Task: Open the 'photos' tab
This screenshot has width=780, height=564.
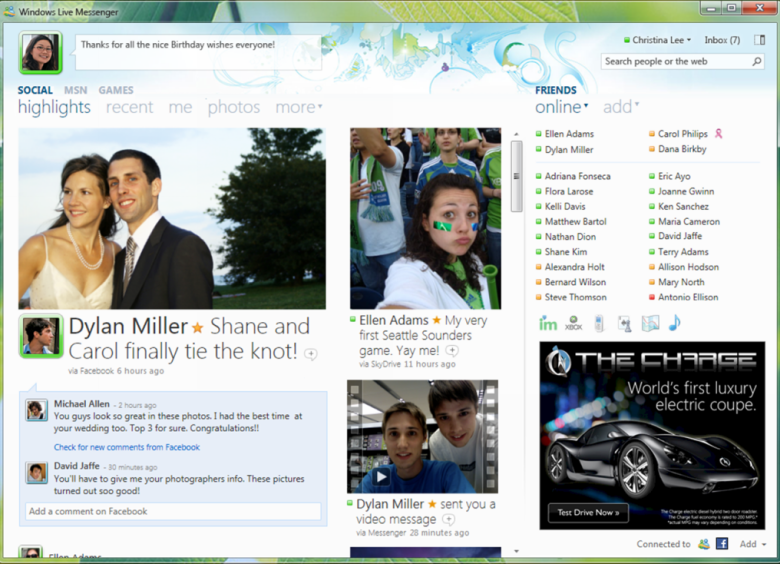Action: tap(233, 107)
